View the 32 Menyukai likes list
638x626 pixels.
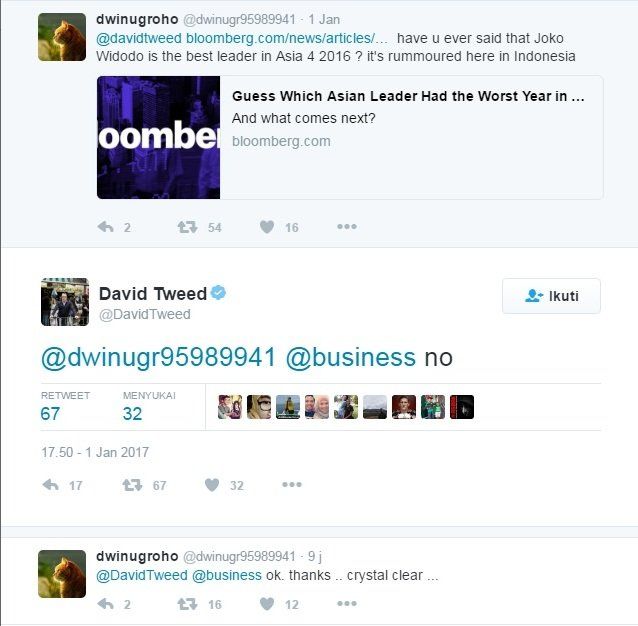[x=149, y=407]
